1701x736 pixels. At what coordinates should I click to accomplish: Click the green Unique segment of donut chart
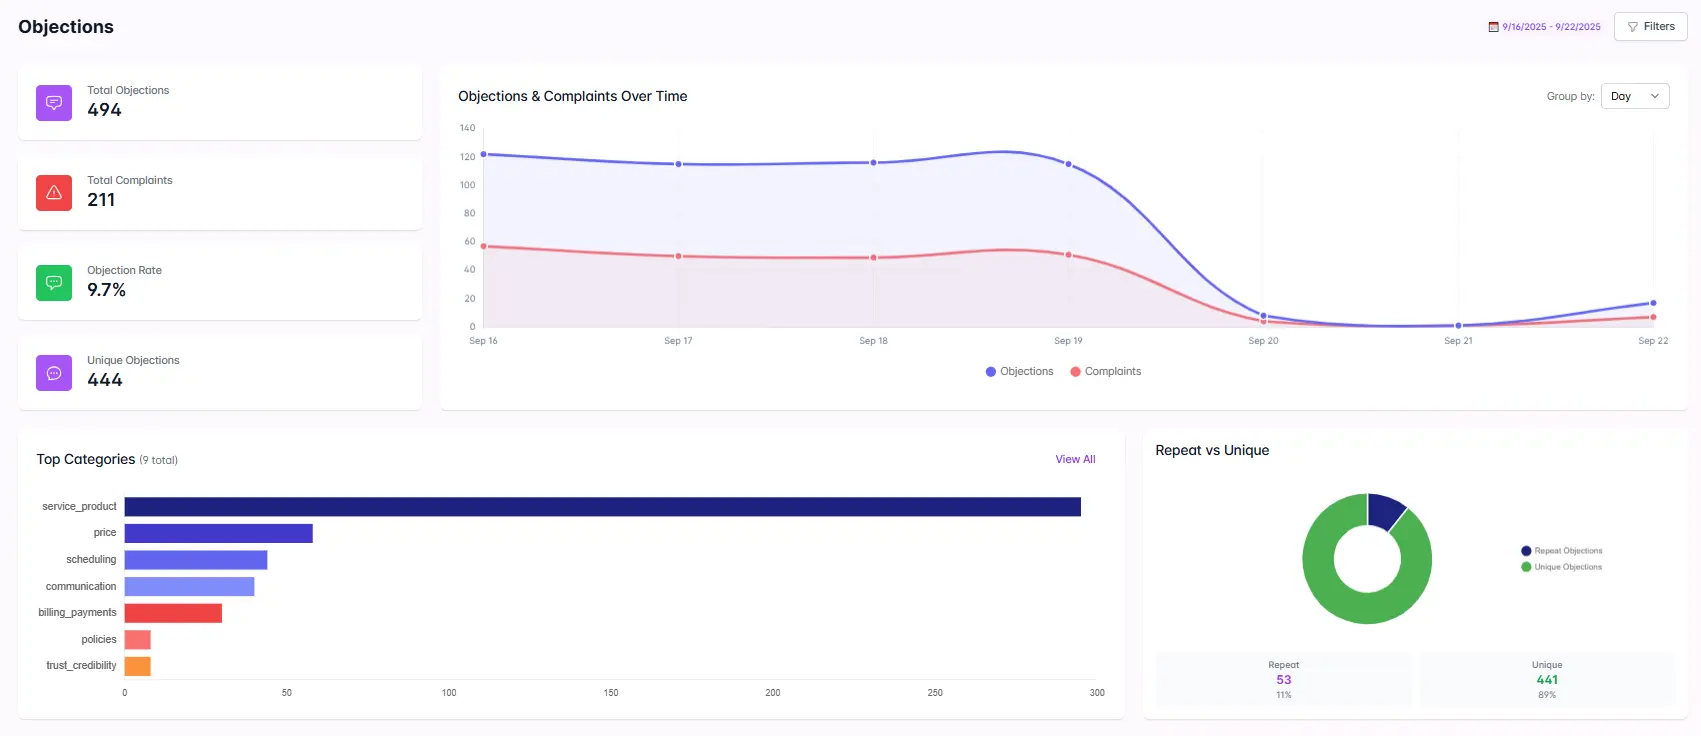1330,590
